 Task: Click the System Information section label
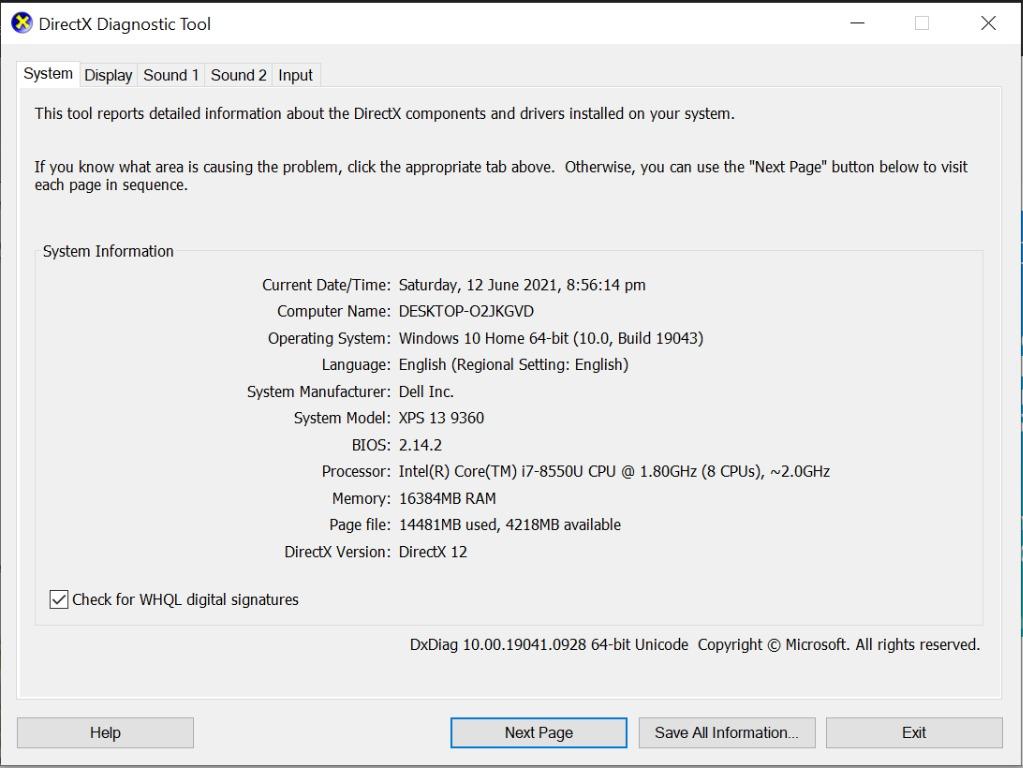coord(108,251)
